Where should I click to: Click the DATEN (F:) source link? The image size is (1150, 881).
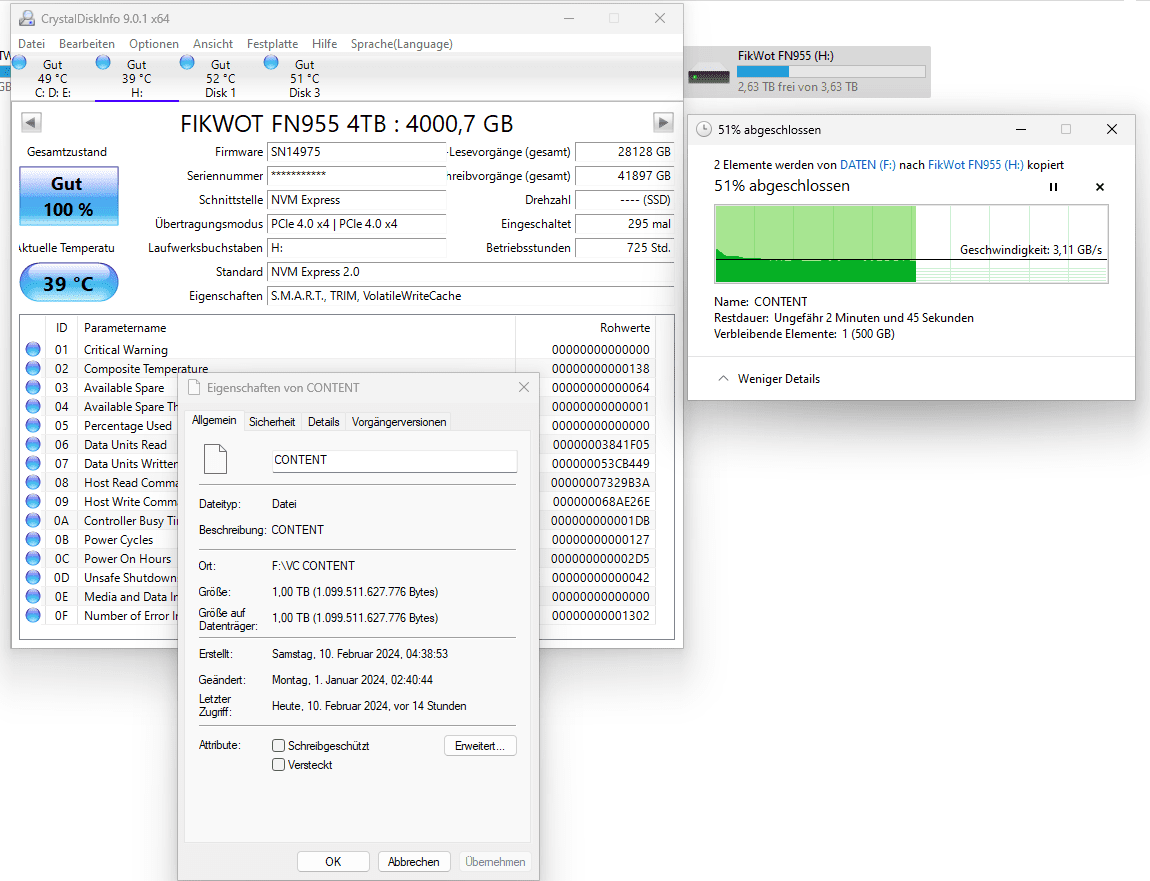[868, 165]
